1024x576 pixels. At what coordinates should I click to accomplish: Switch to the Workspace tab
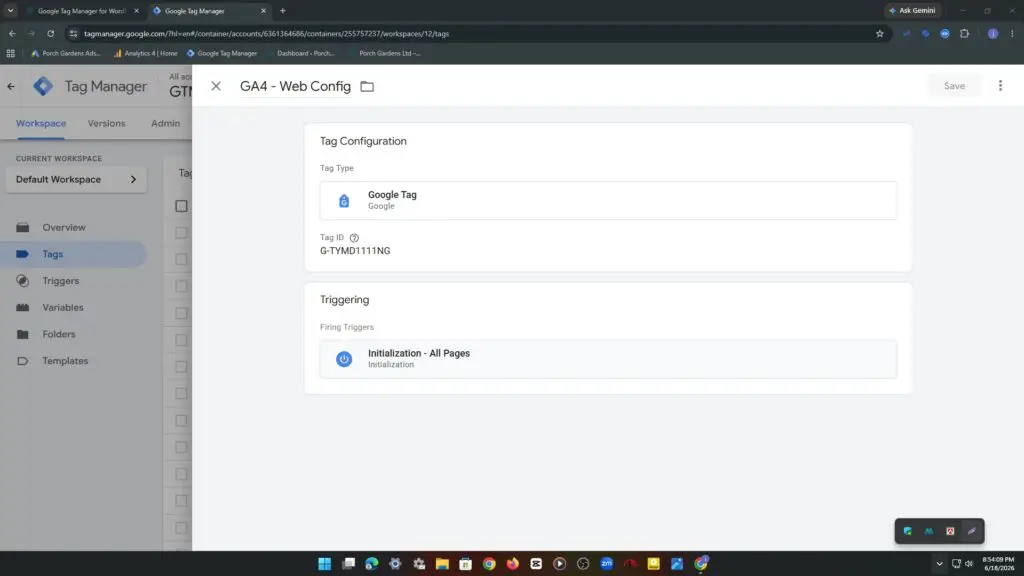pos(40,123)
